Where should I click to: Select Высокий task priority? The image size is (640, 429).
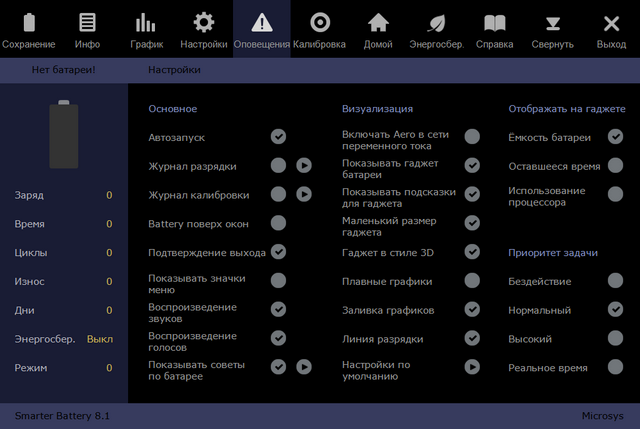point(616,338)
